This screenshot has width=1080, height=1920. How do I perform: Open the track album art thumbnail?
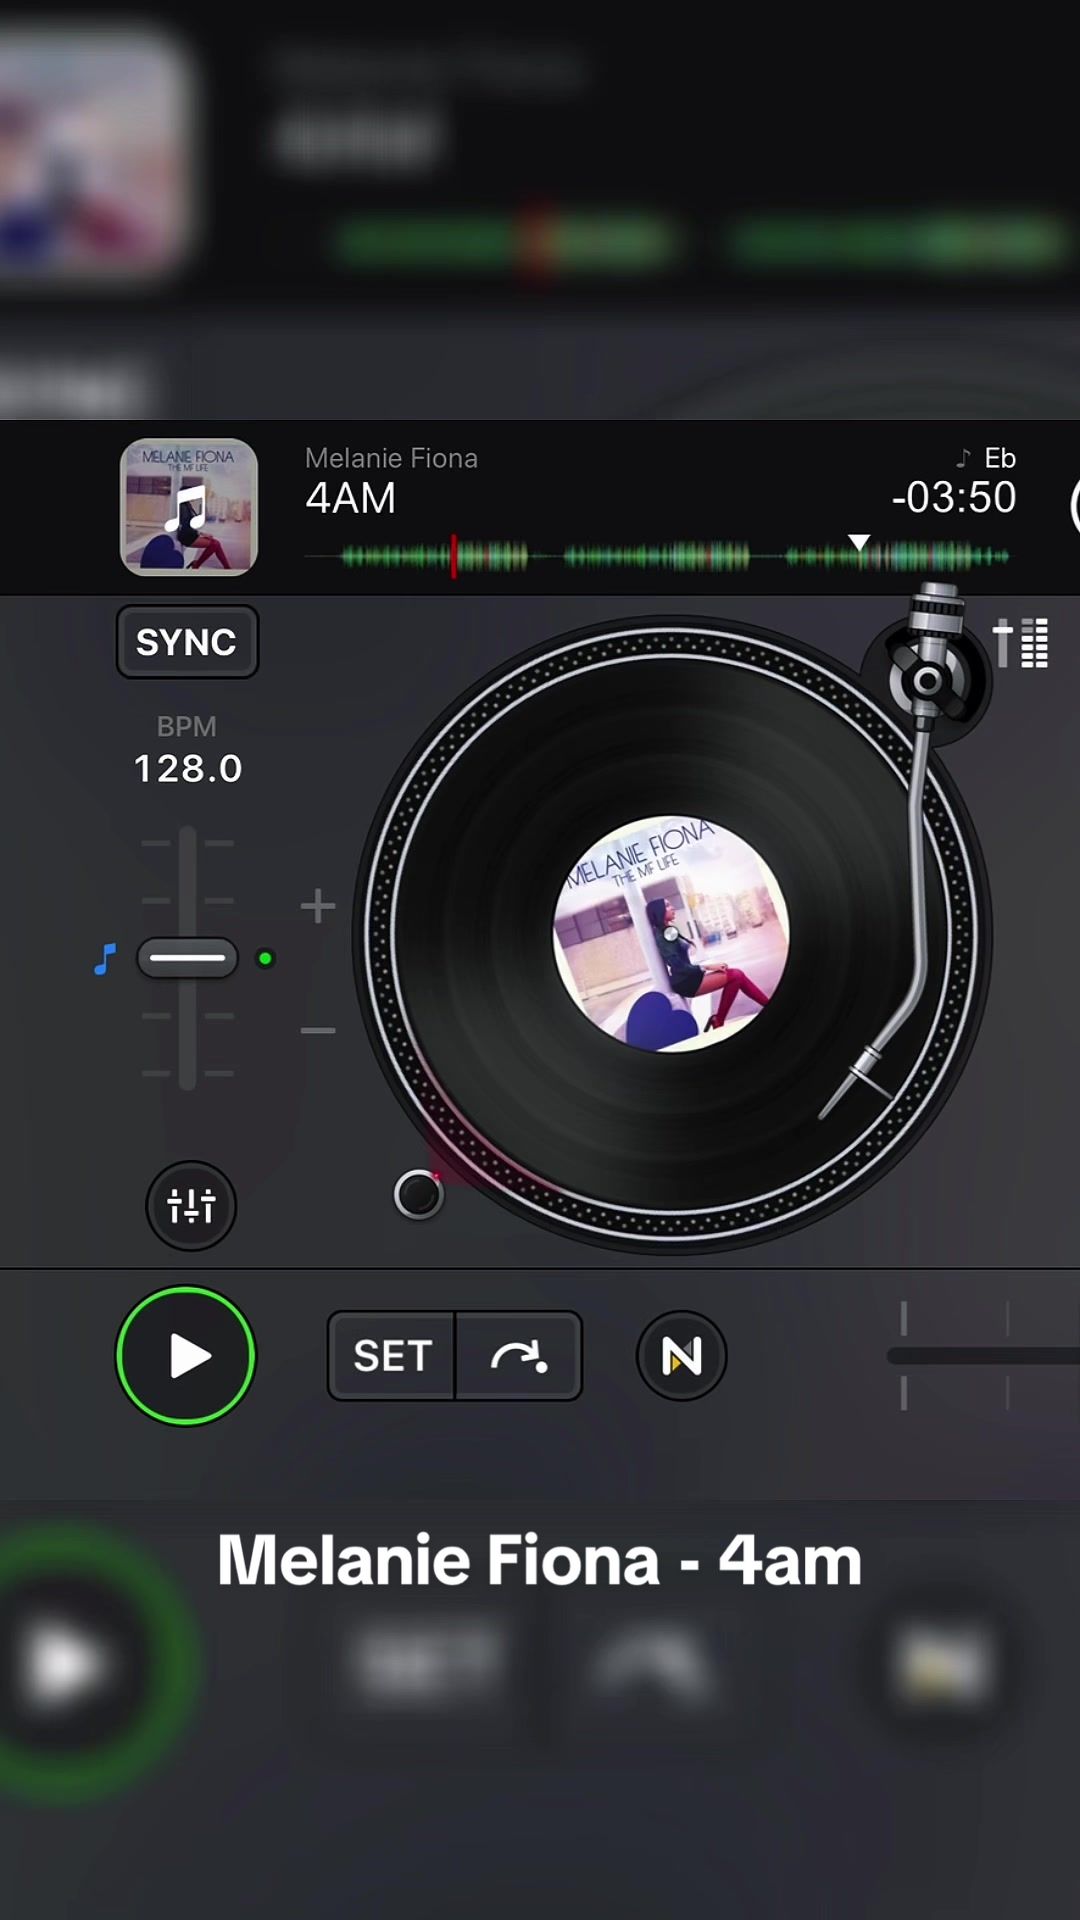tap(189, 507)
